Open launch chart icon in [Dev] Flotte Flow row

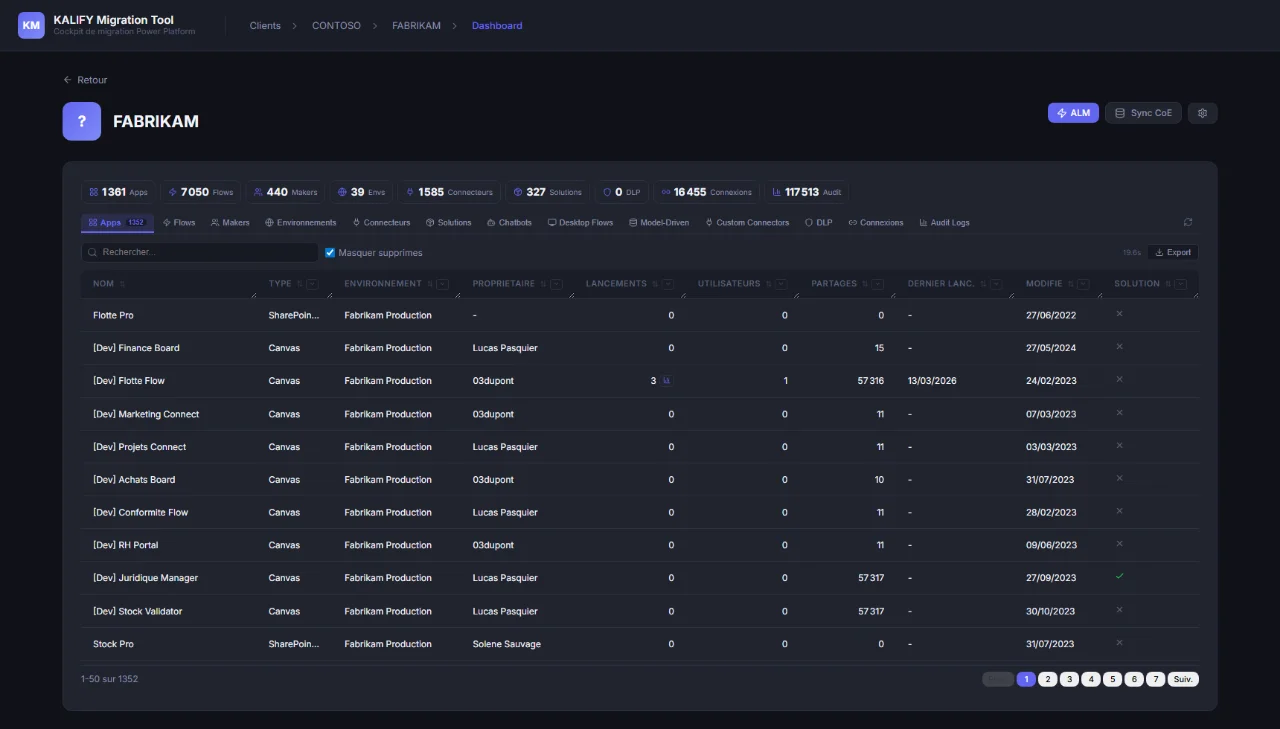click(667, 381)
